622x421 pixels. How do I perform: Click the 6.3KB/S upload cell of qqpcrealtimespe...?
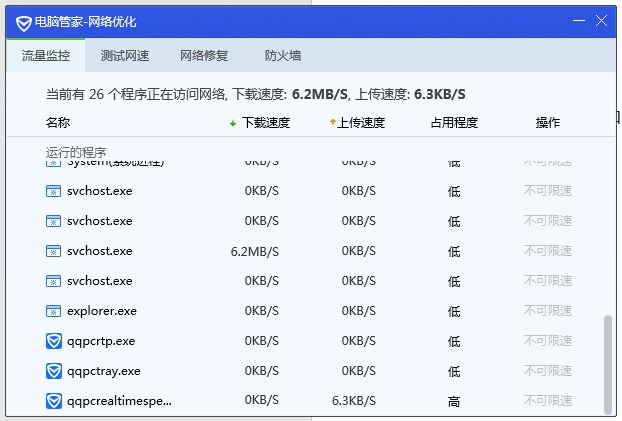(354, 401)
